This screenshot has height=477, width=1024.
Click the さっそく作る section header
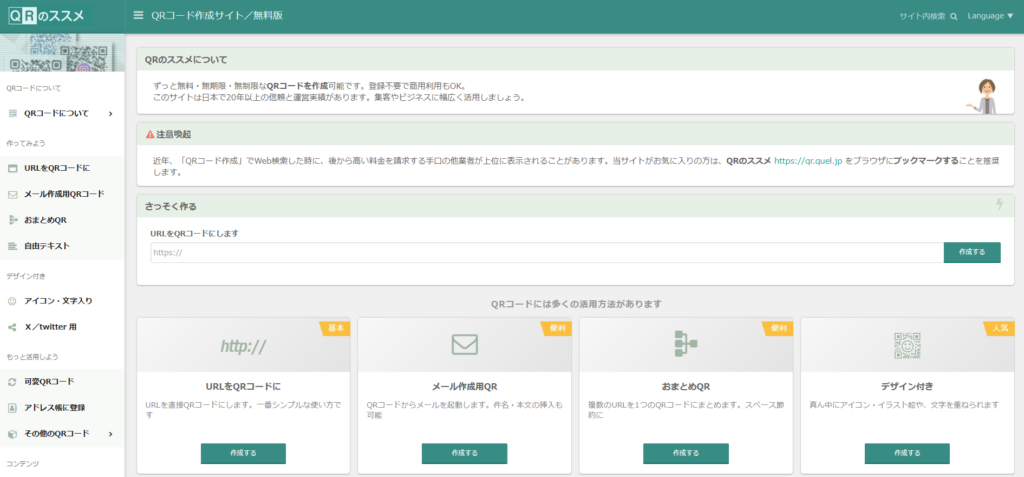click(575, 206)
